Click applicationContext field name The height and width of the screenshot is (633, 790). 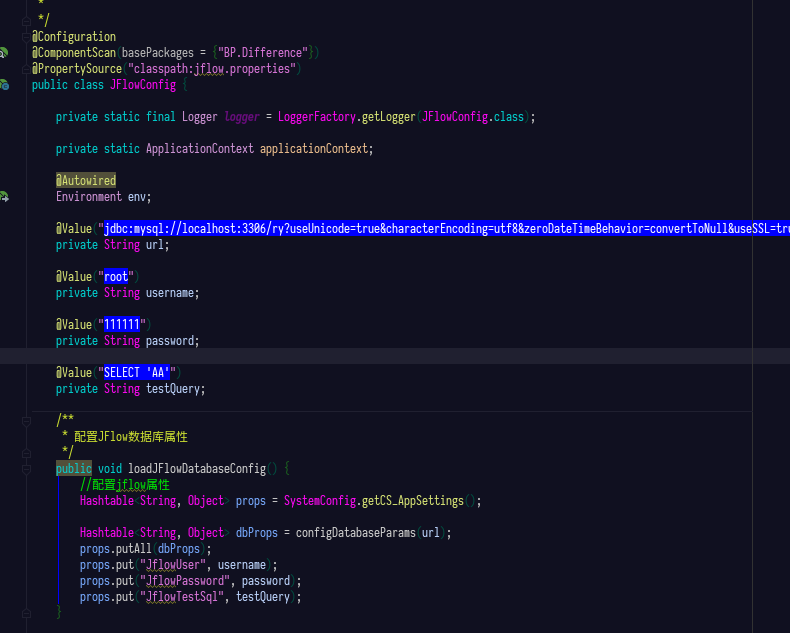click(314, 149)
